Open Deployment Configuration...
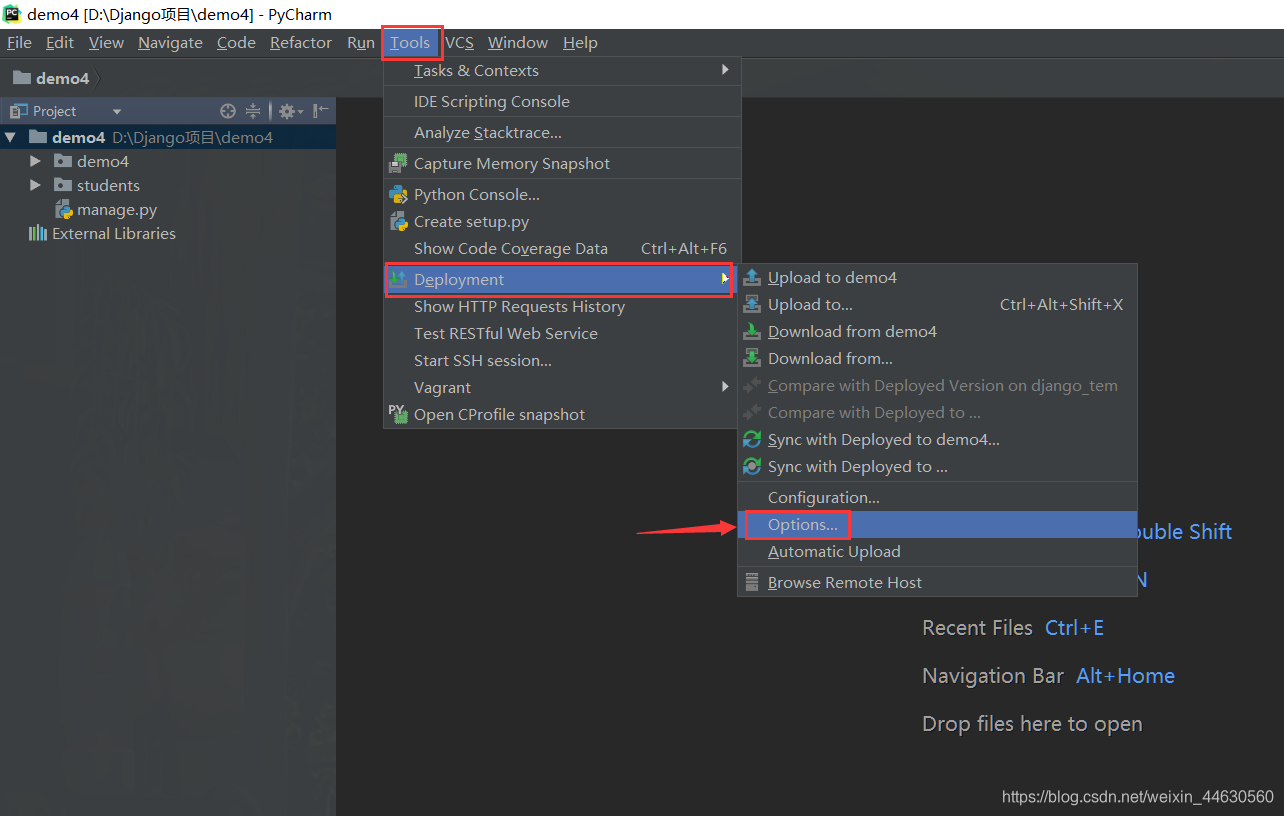 937,497
